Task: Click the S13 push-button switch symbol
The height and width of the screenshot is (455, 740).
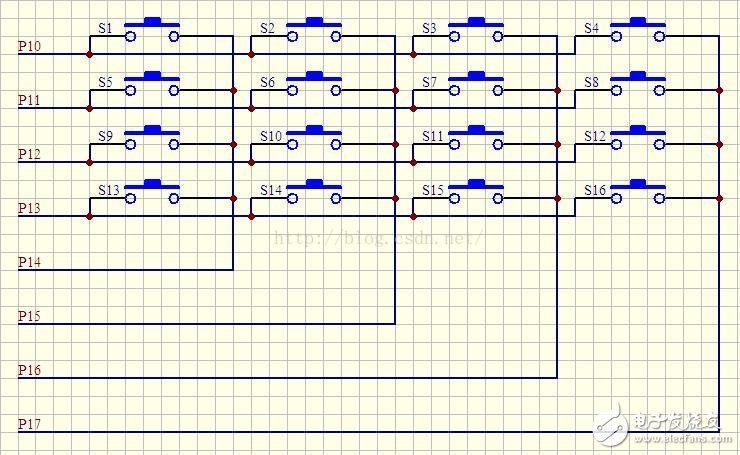Action: point(152,193)
